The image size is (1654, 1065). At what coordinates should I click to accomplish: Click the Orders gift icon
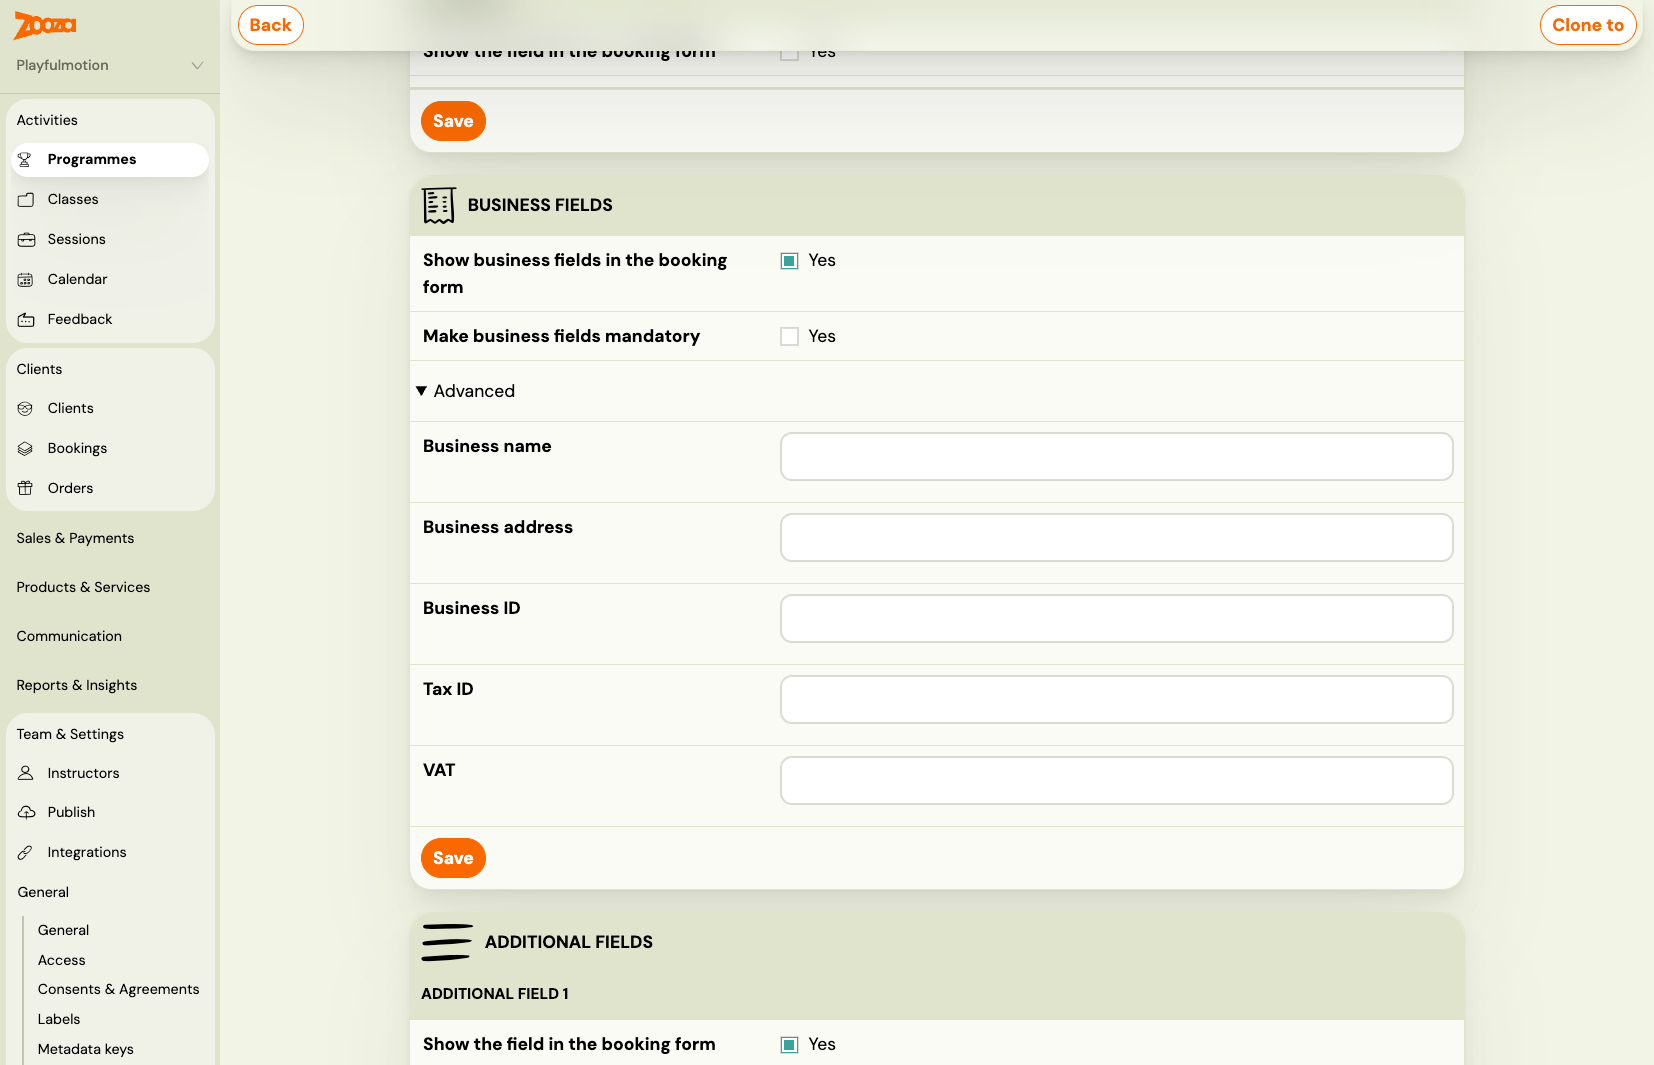[x=26, y=489]
